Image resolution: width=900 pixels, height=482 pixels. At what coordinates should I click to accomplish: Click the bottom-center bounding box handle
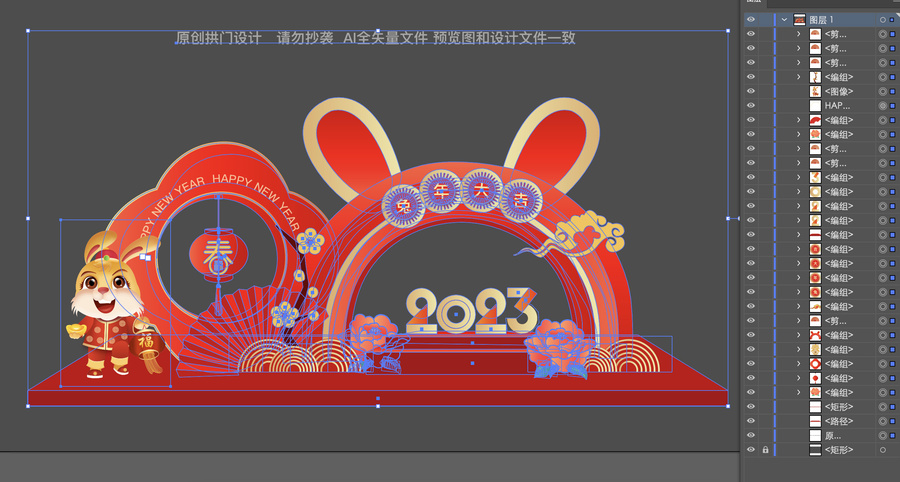[378, 406]
